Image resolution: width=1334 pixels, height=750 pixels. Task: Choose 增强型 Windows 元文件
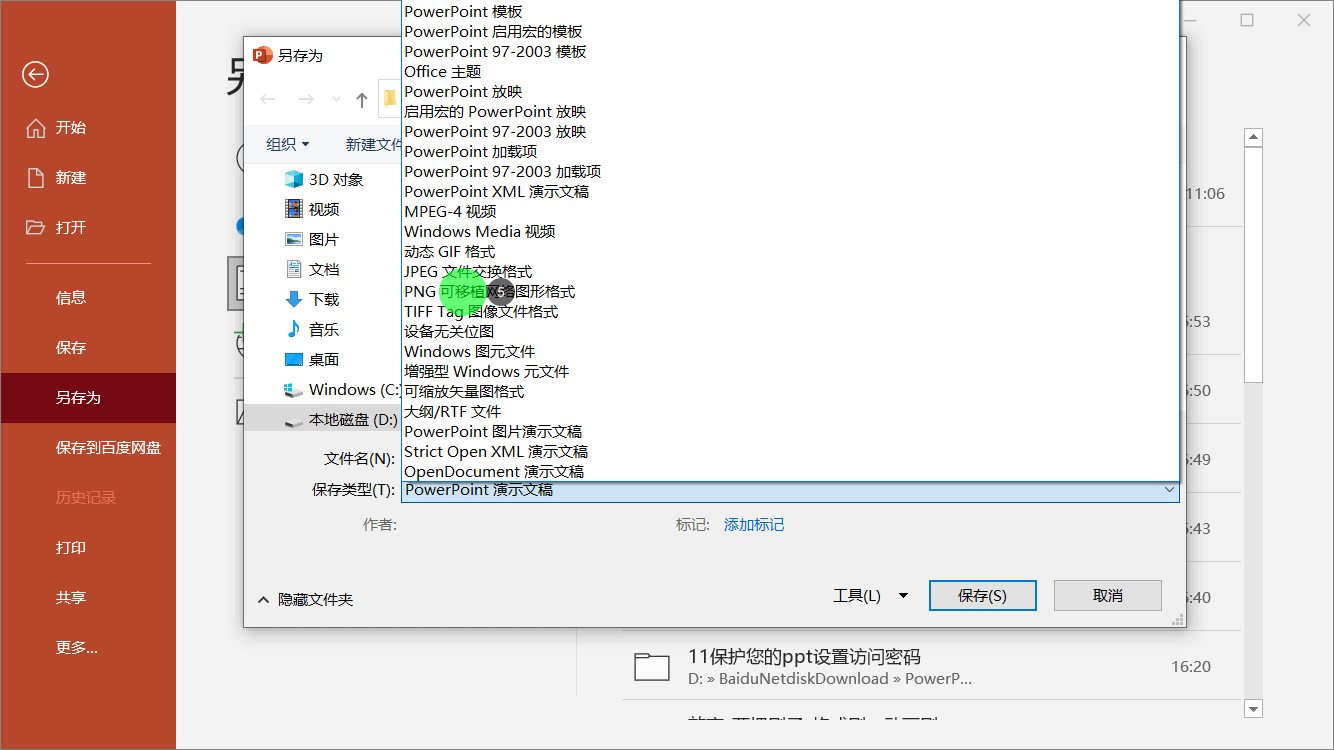790,372
